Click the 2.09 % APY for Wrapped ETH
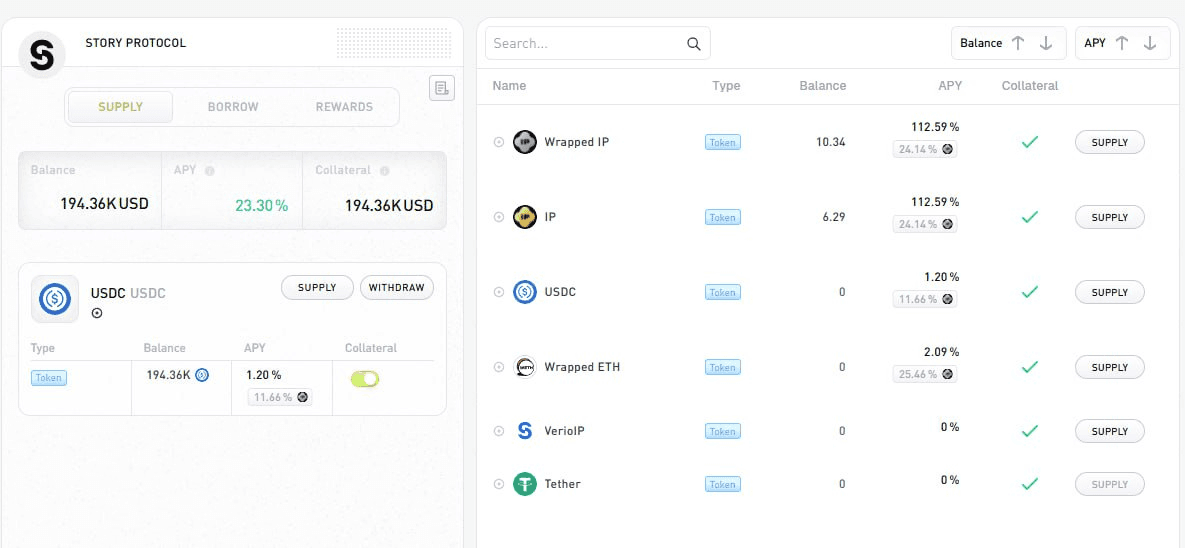The width and height of the screenshot is (1185, 548). [942, 351]
